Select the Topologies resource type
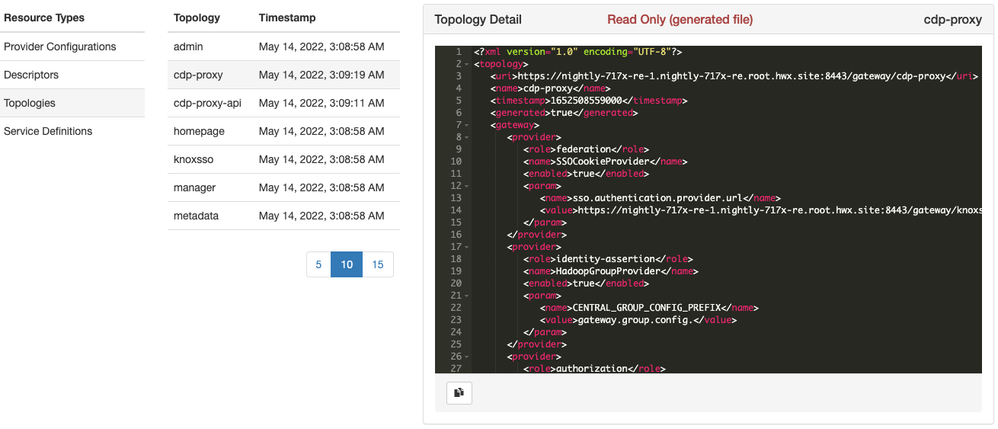This screenshot has height=429, width=998. click(30, 103)
